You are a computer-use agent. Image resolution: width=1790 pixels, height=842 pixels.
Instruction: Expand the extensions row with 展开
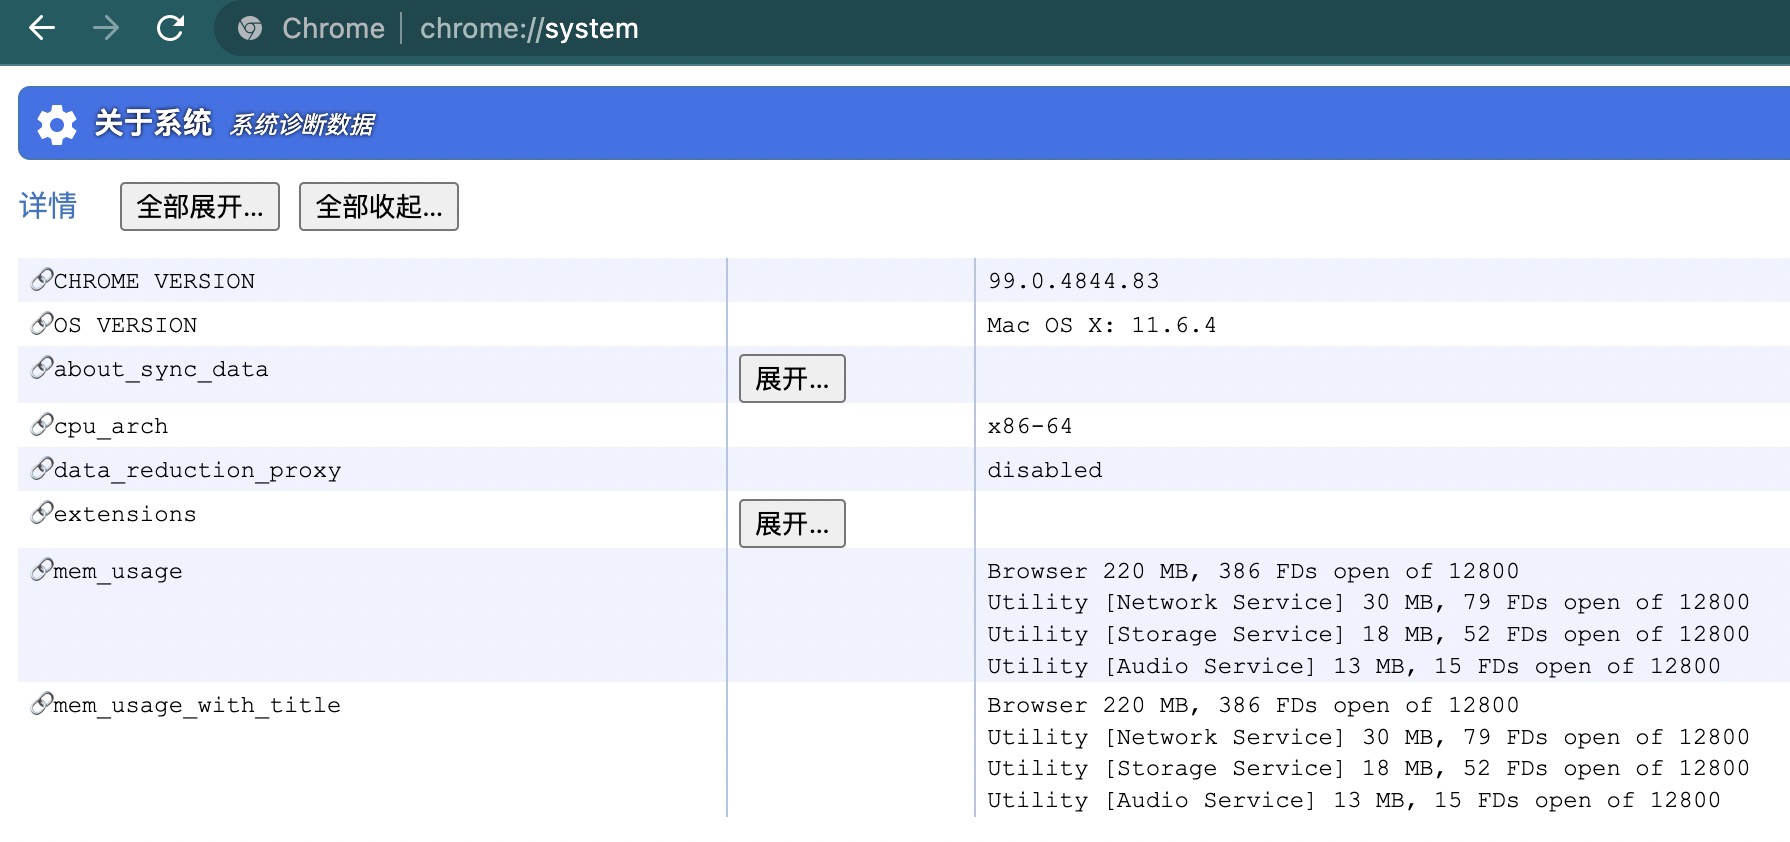pos(792,524)
